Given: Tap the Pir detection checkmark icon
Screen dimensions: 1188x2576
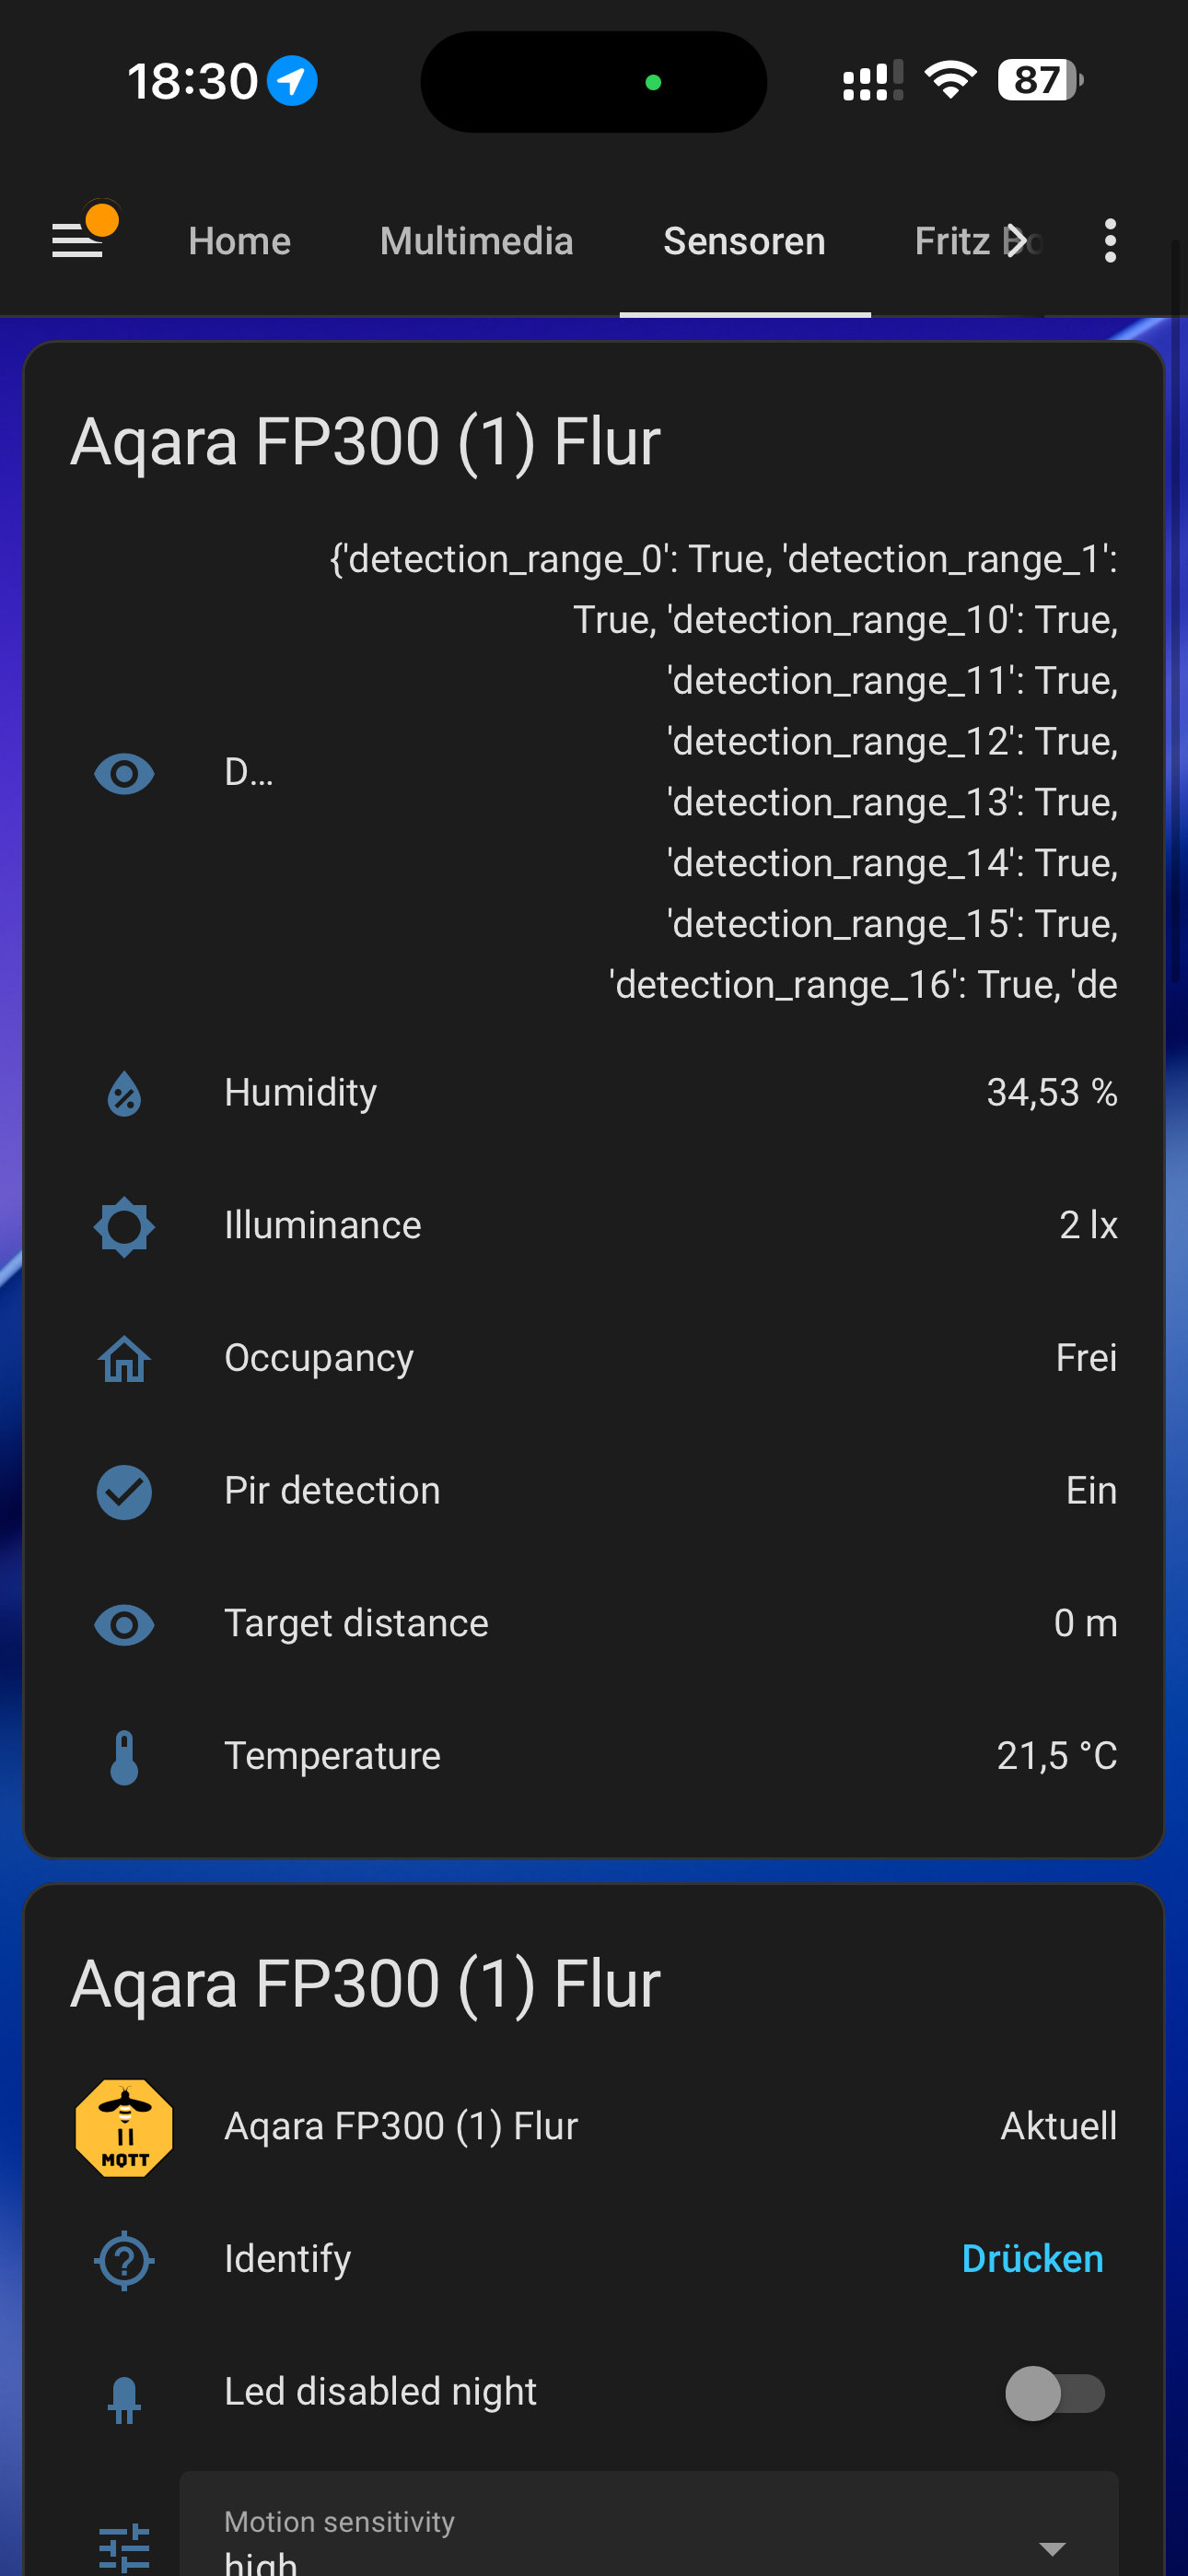Looking at the screenshot, I should click(x=124, y=1492).
